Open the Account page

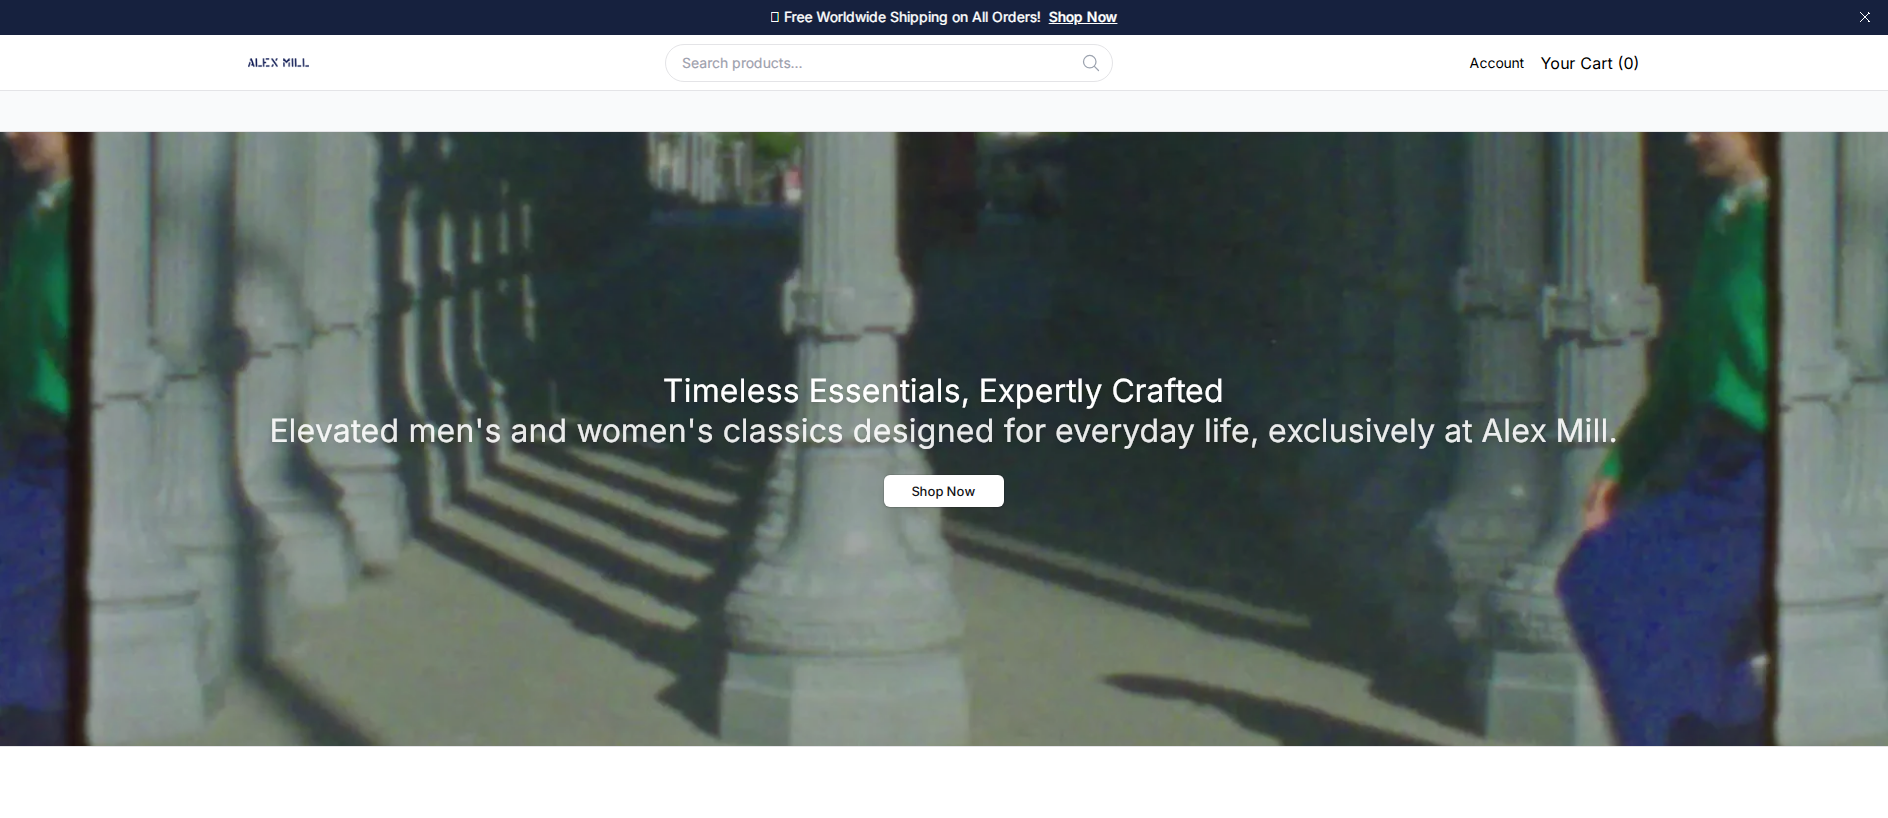[1496, 63]
